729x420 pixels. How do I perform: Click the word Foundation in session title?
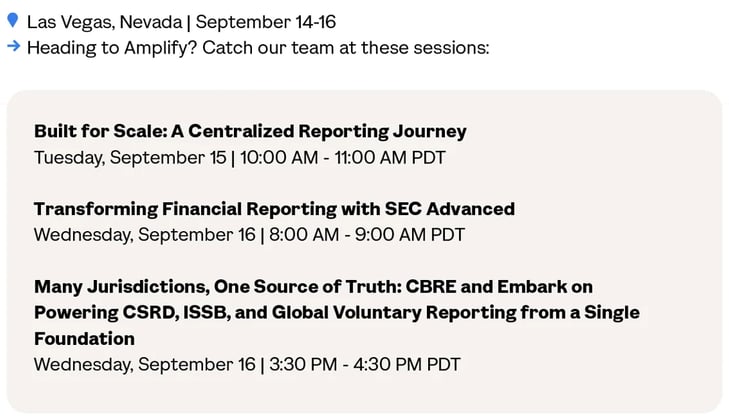[x=85, y=339]
